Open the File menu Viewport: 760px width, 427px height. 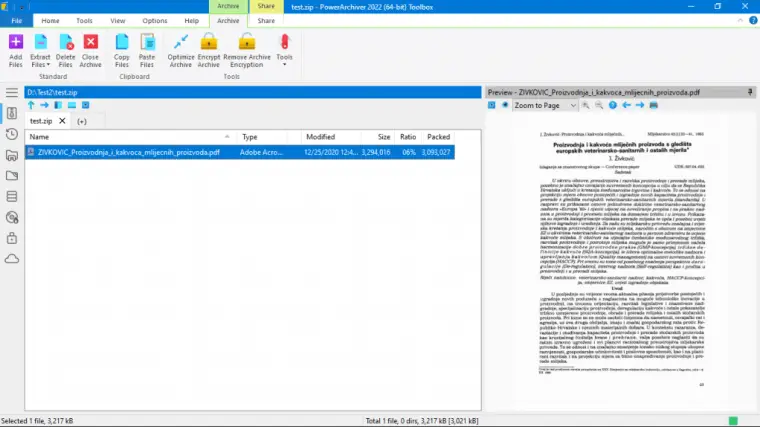coord(16,20)
